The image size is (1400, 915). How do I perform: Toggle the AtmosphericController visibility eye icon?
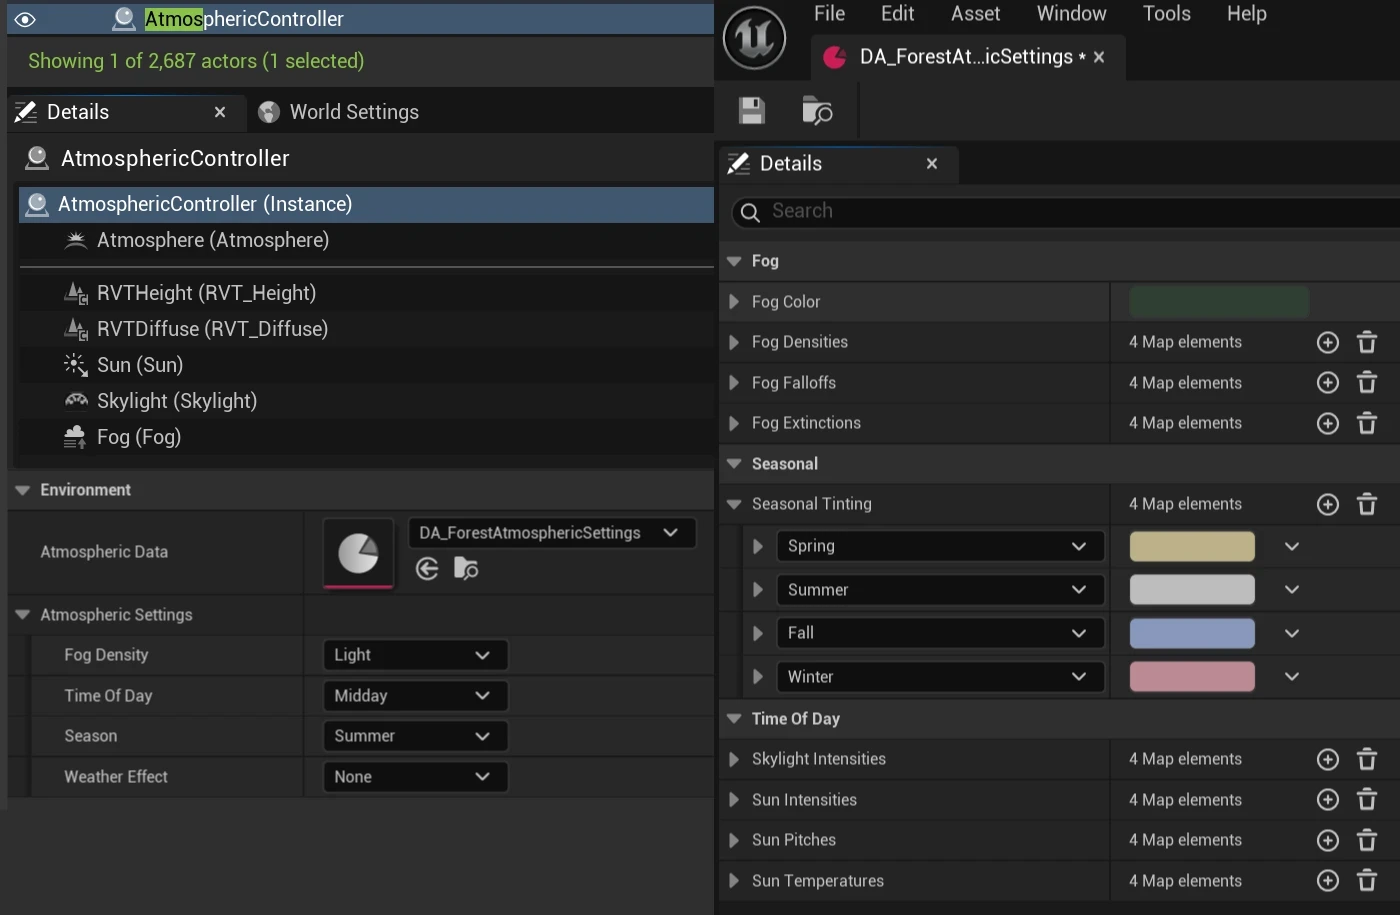pos(24,18)
